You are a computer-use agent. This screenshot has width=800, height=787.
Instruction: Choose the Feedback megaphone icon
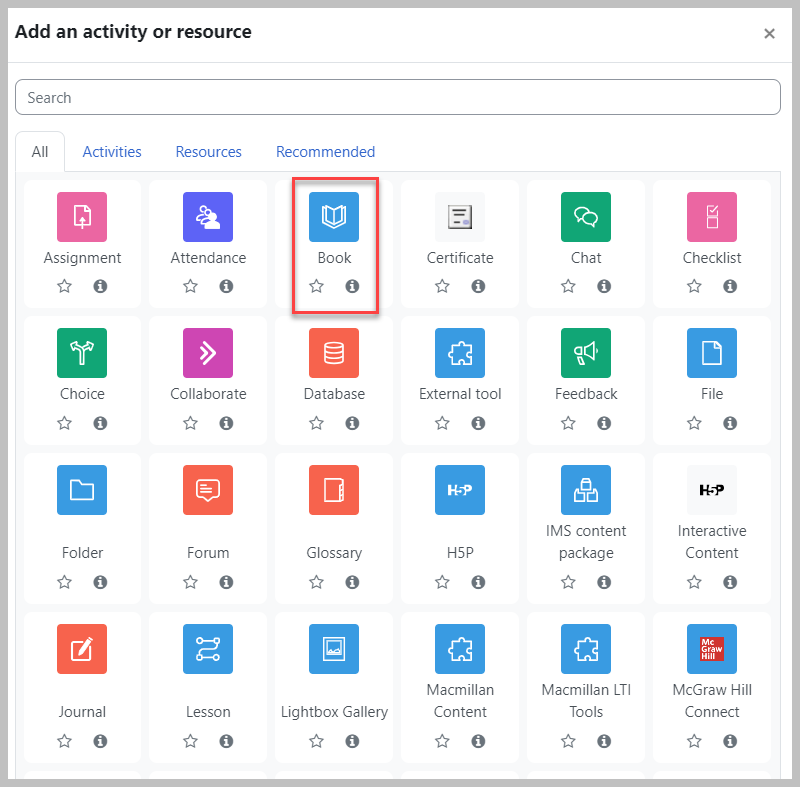point(586,353)
